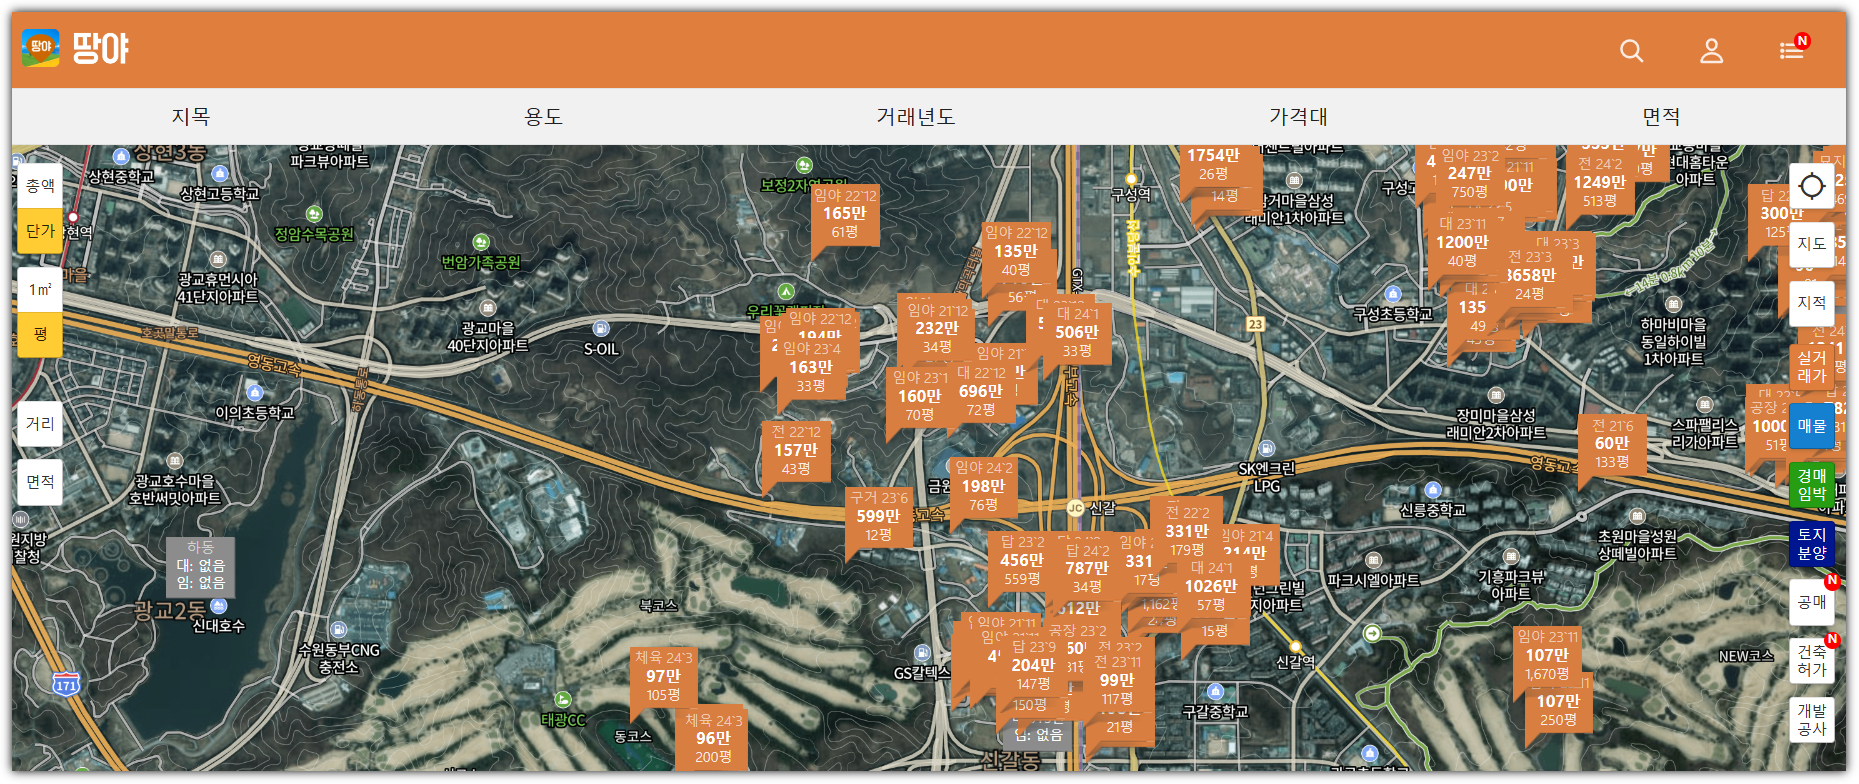
Task: Open the 대 24'1 1026만 57평 marker
Action: coord(1211,586)
